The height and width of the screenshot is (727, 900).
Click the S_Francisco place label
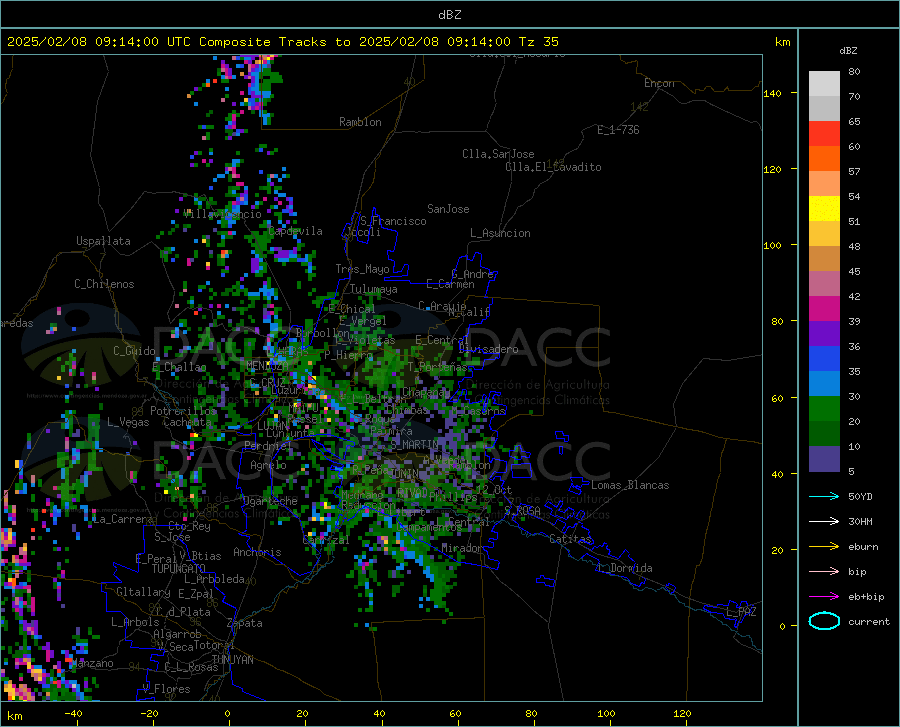point(393,221)
